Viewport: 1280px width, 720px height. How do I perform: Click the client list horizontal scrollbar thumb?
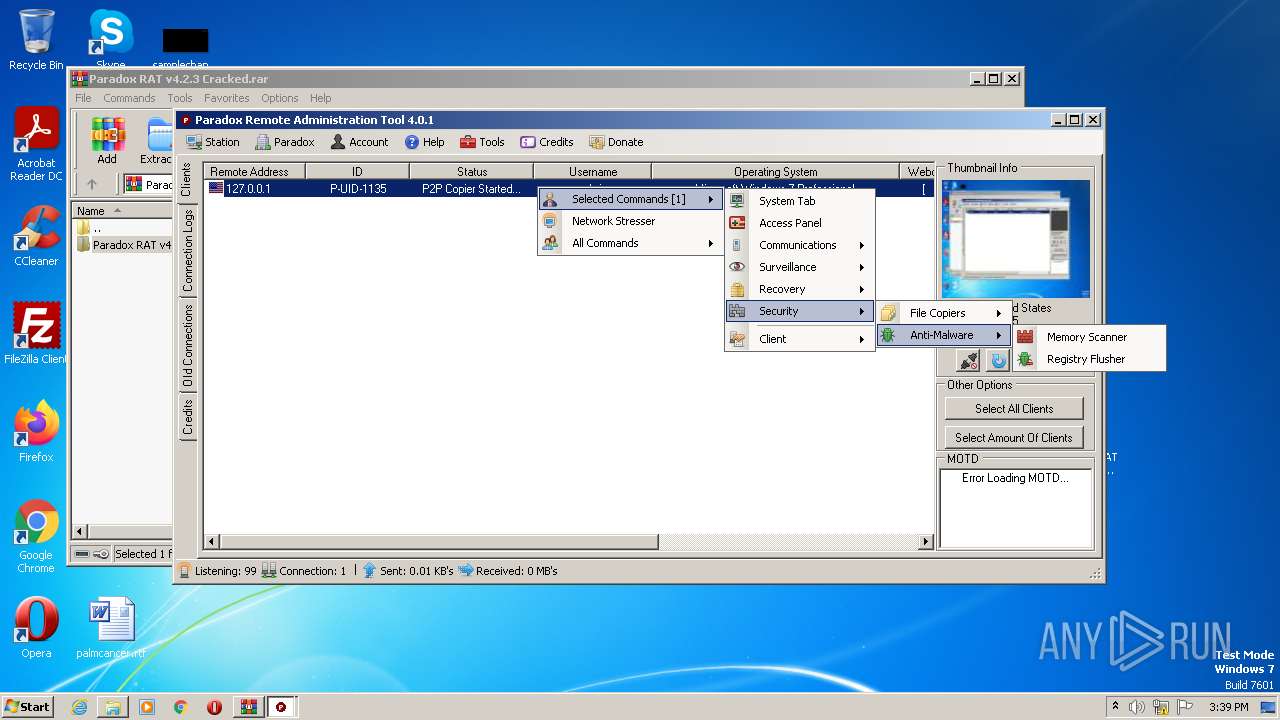tap(439, 542)
